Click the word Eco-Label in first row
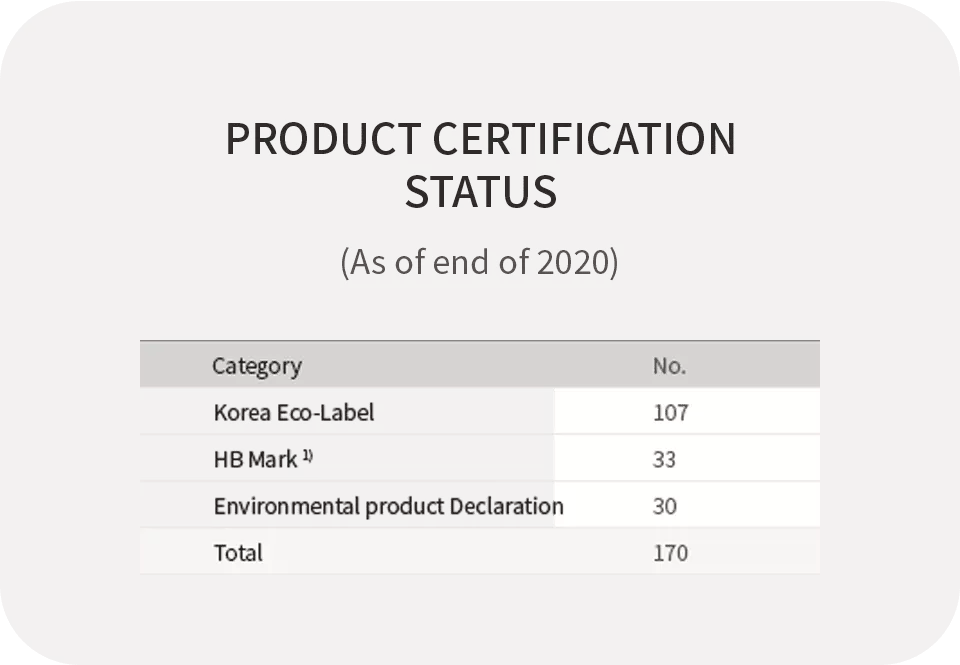 pyautogui.click(x=326, y=413)
